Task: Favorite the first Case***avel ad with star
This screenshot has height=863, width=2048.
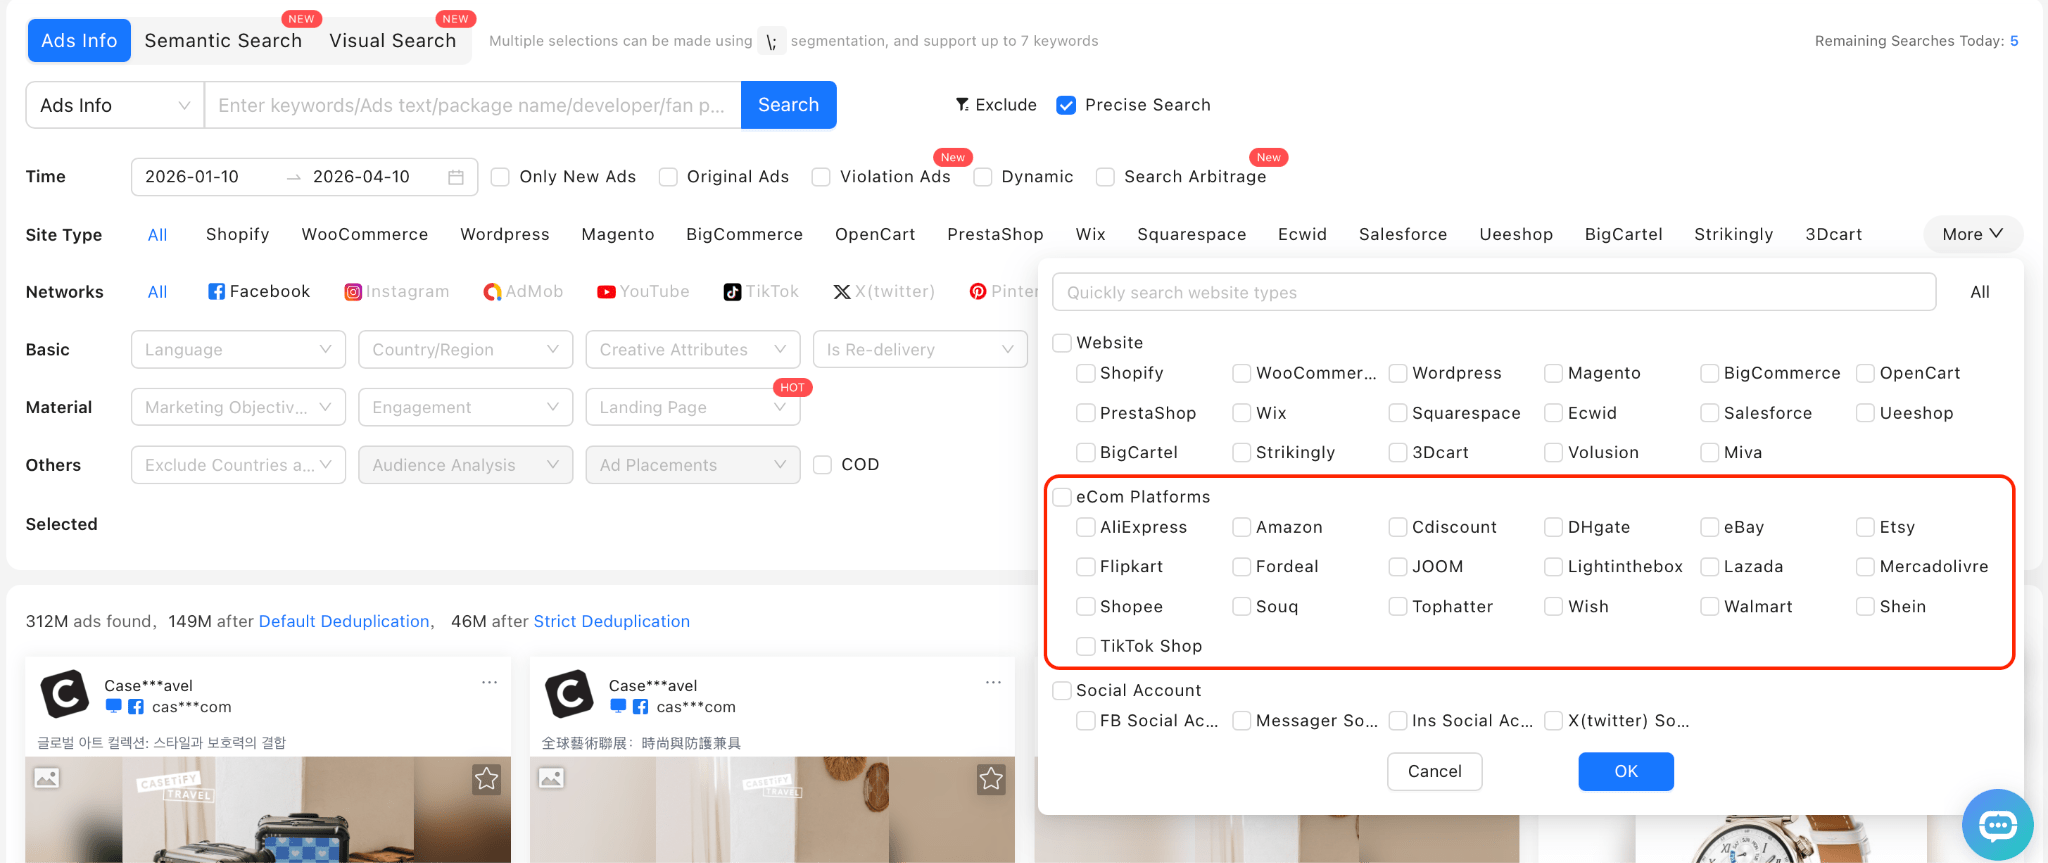Action: [487, 779]
